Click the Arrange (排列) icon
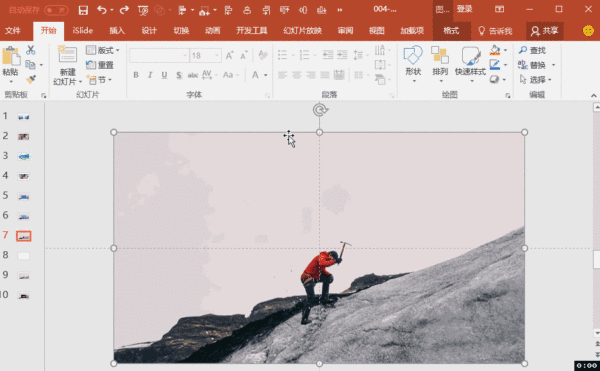 pos(440,63)
